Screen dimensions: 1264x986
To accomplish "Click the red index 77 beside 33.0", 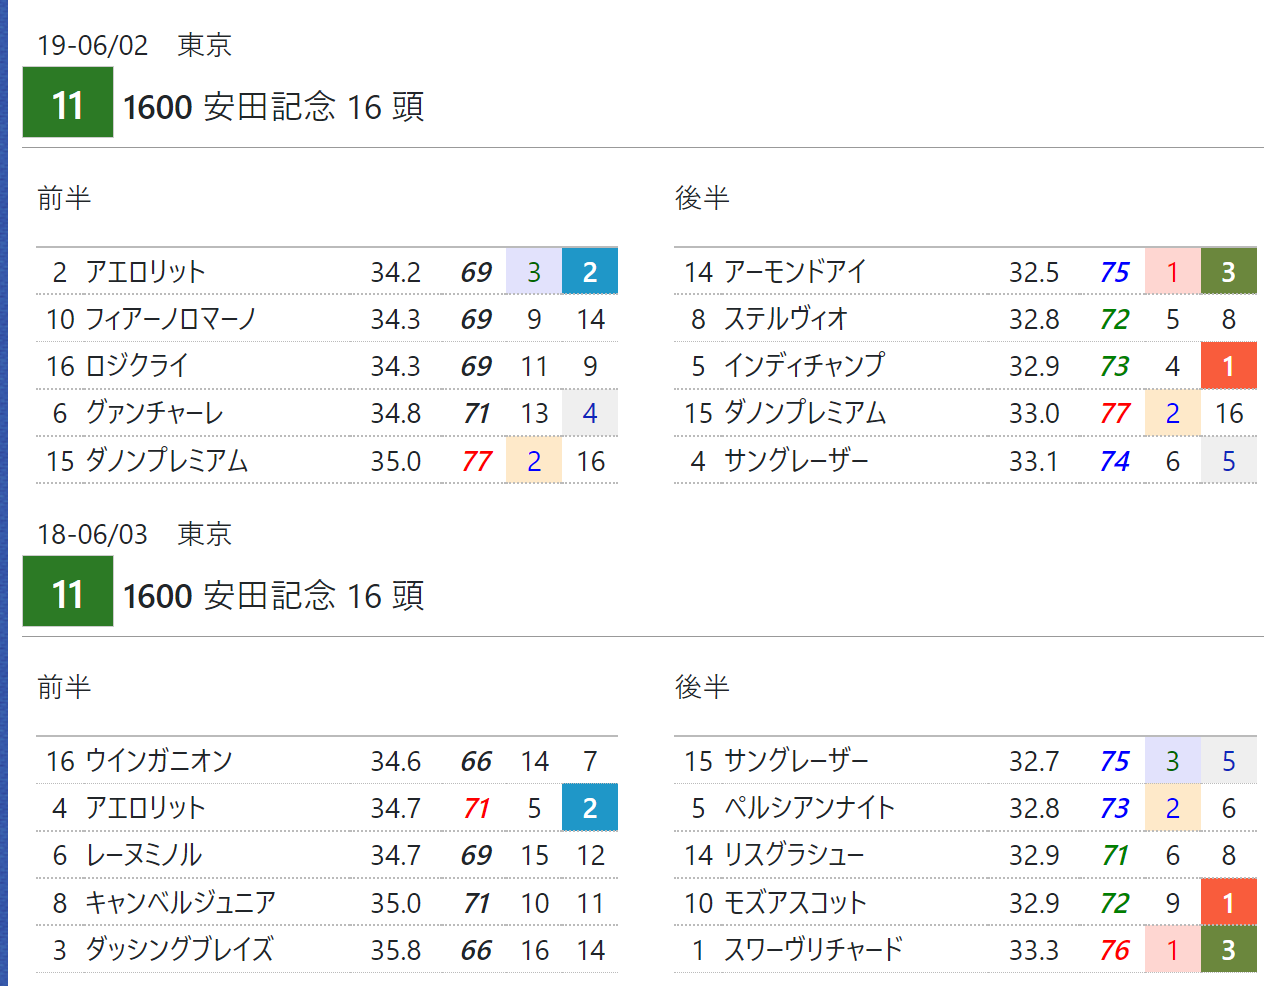I will click(1114, 413).
